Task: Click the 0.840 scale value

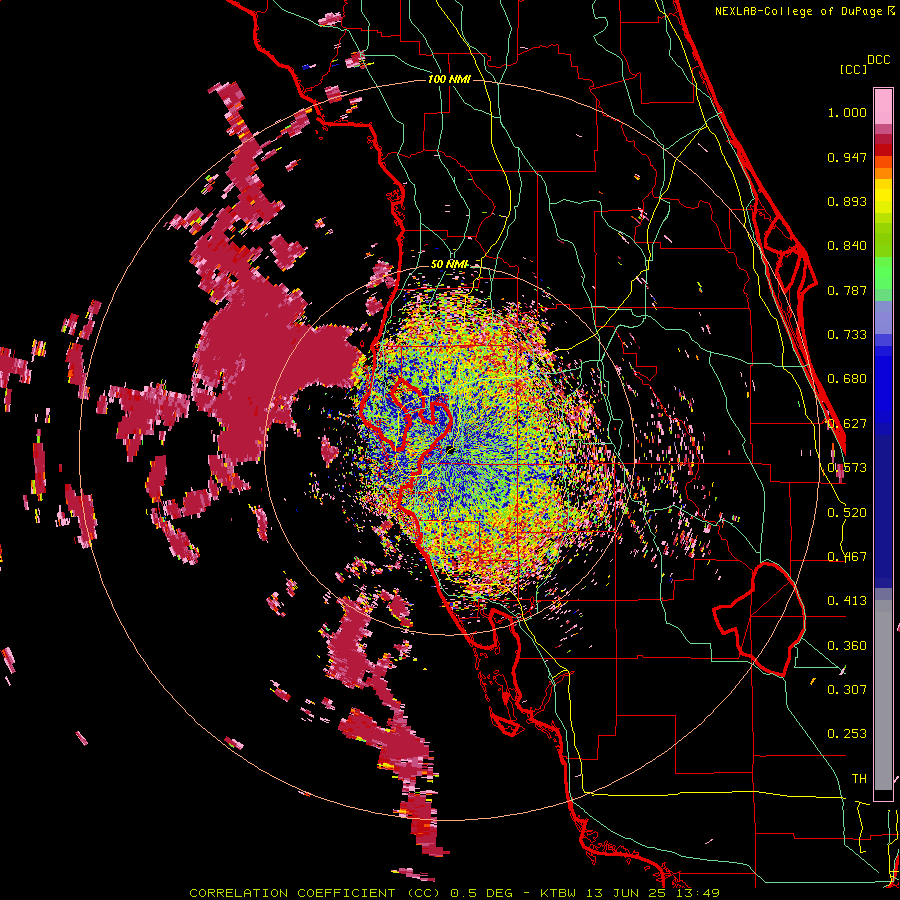Action: coord(847,246)
